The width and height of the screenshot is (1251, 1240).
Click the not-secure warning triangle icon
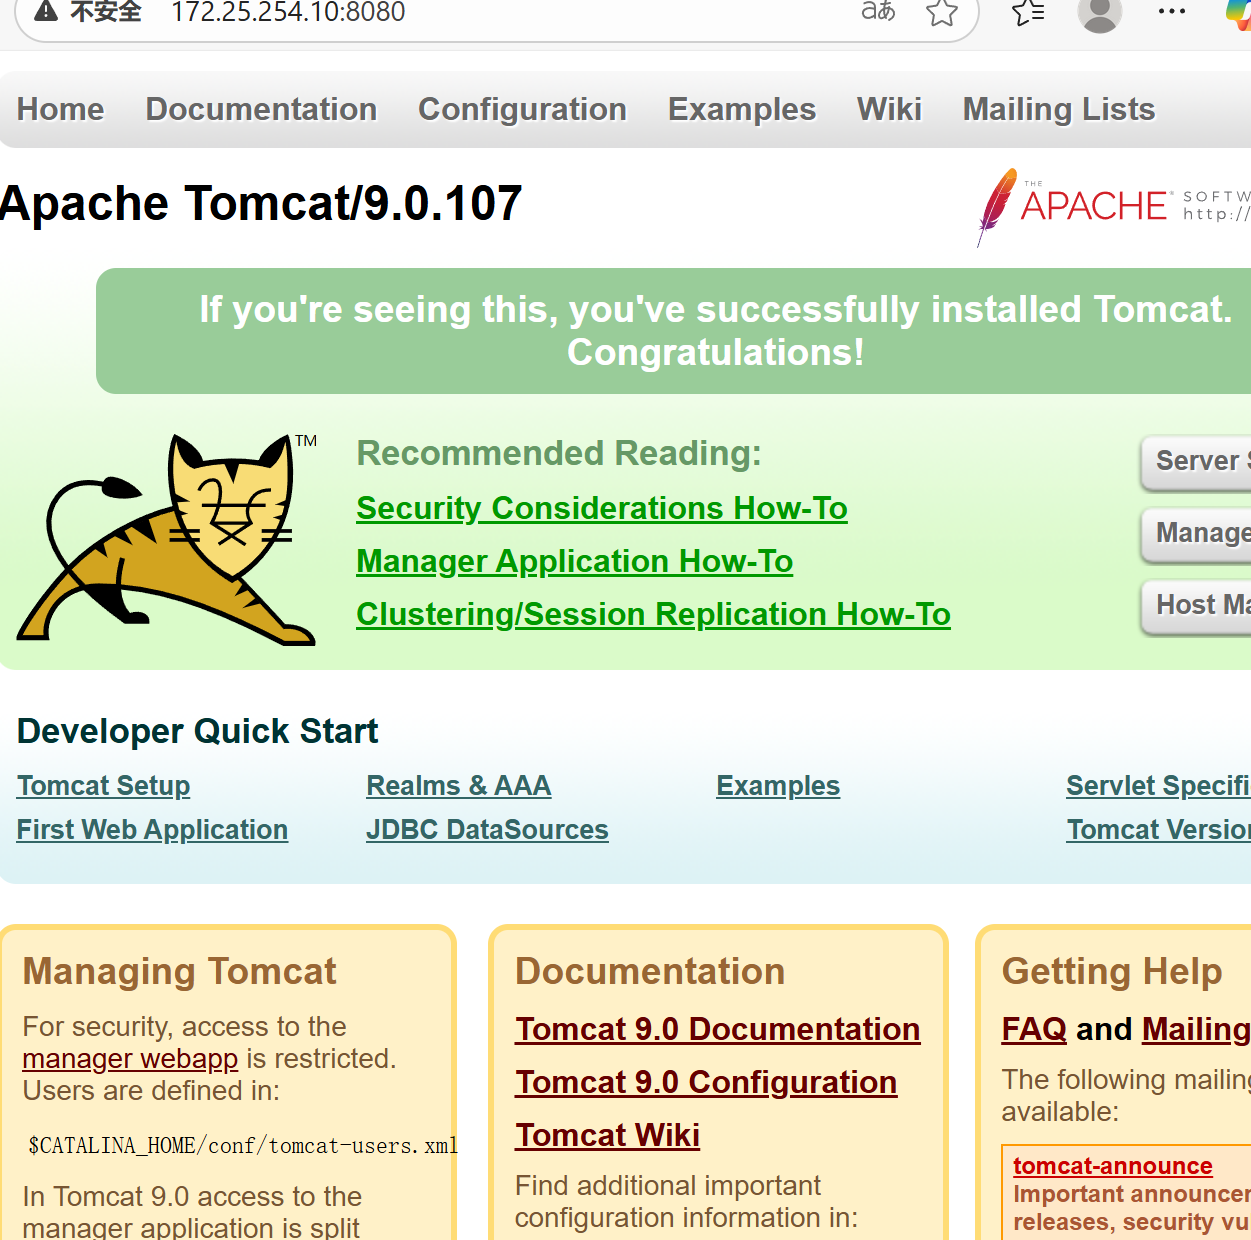click(46, 12)
